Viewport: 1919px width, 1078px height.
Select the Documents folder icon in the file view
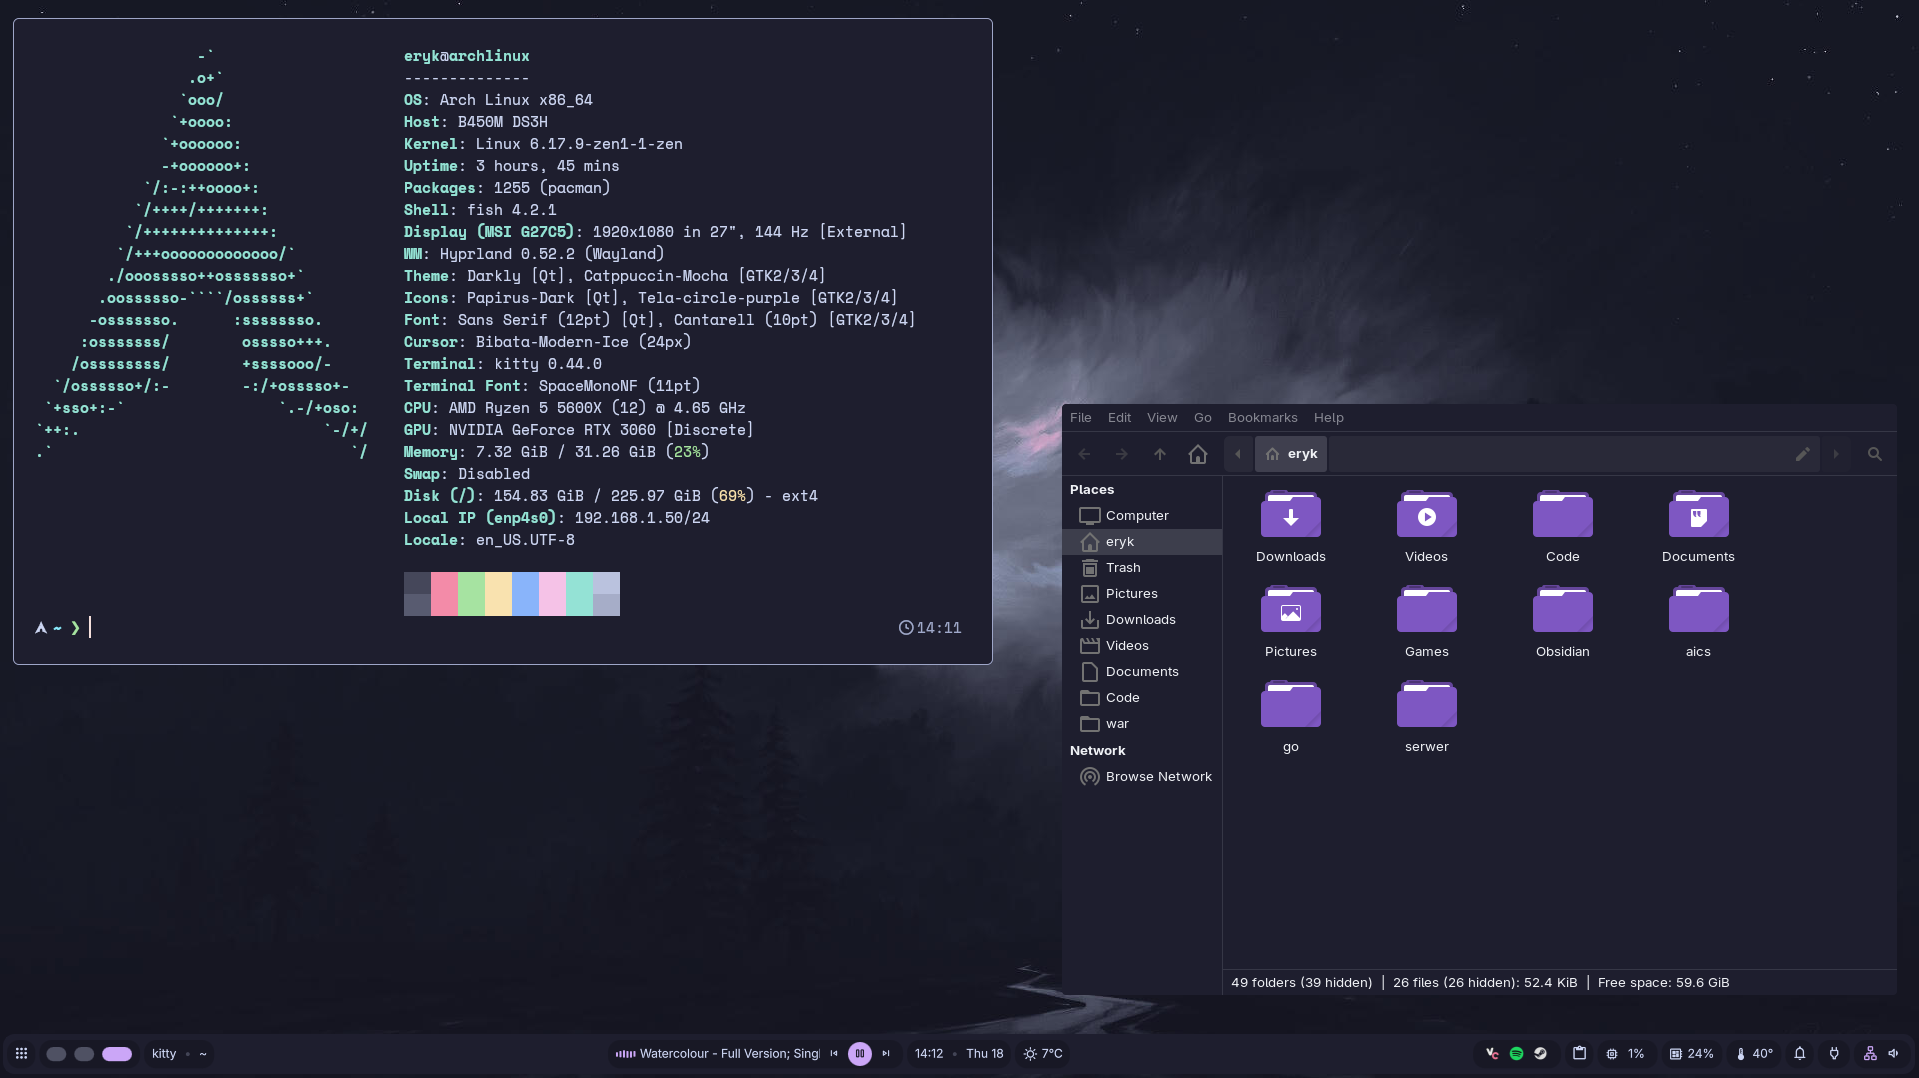click(1698, 514)
